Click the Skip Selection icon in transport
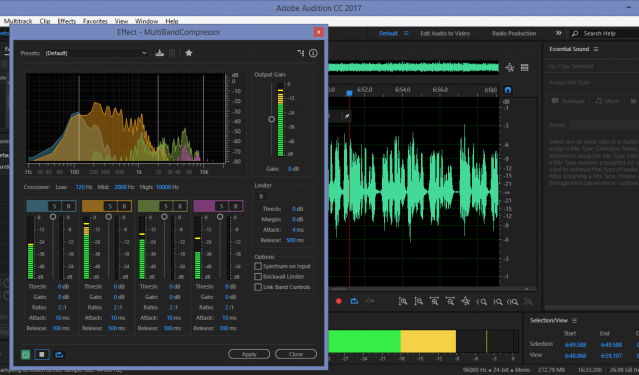The width and height of the screenshot is (639, 375). click(370, 301)
